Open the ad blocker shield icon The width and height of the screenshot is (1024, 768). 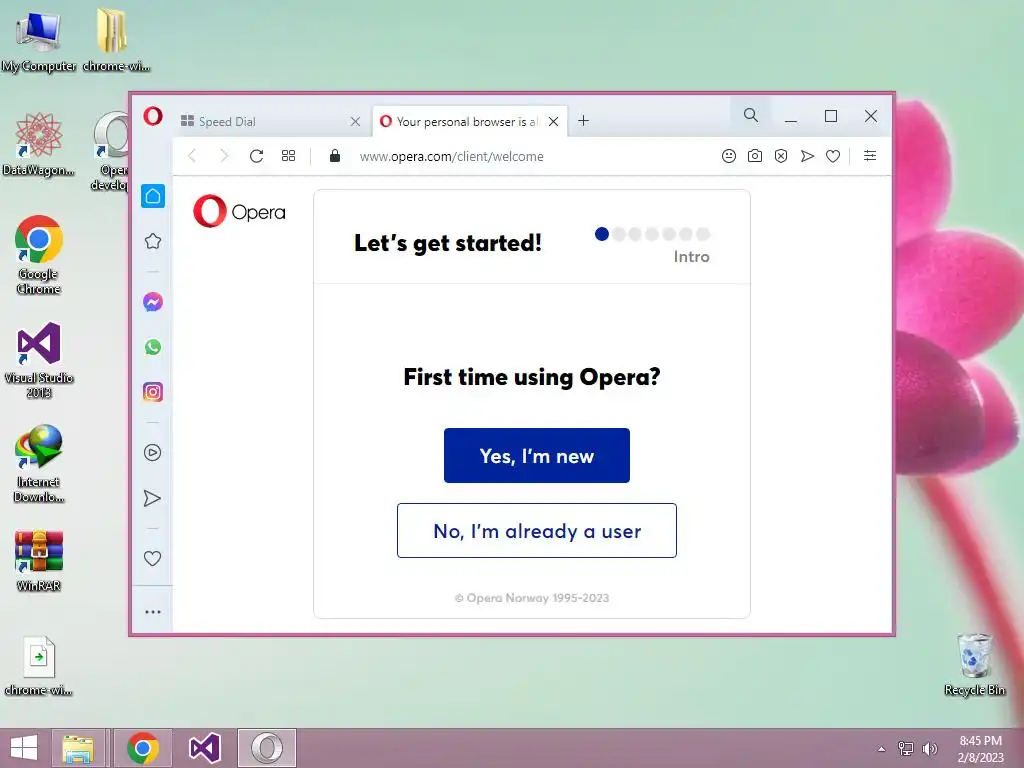coord(781,156)
